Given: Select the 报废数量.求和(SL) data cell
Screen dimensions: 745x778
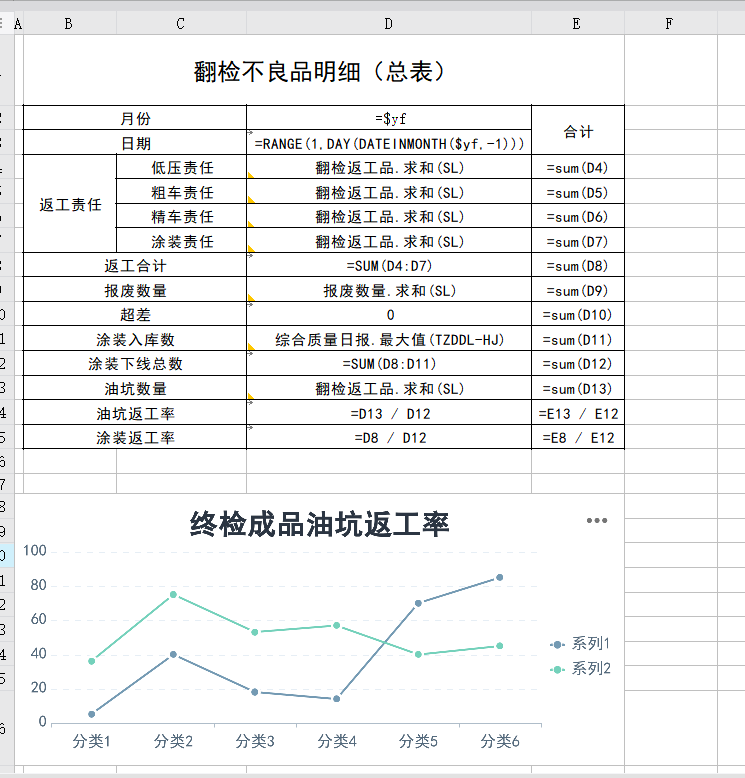Looking at the screenshot, I should [x=388, y=291].
